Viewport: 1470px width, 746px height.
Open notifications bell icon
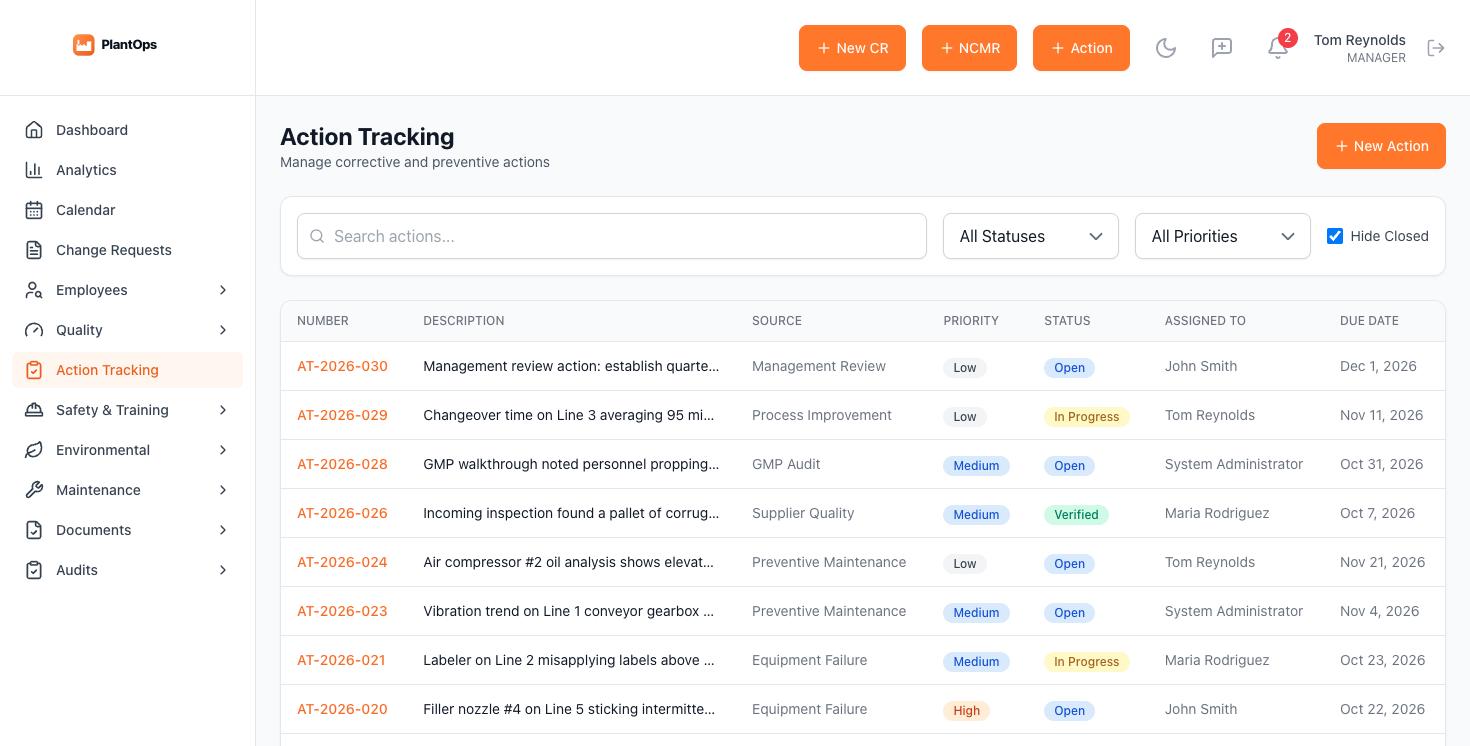[x=1278, y=48]
